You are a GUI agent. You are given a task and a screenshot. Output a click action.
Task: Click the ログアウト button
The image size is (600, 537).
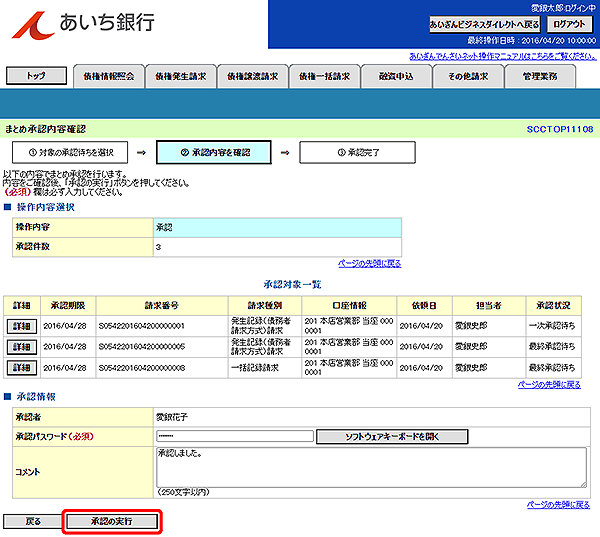tap(569, 24)
